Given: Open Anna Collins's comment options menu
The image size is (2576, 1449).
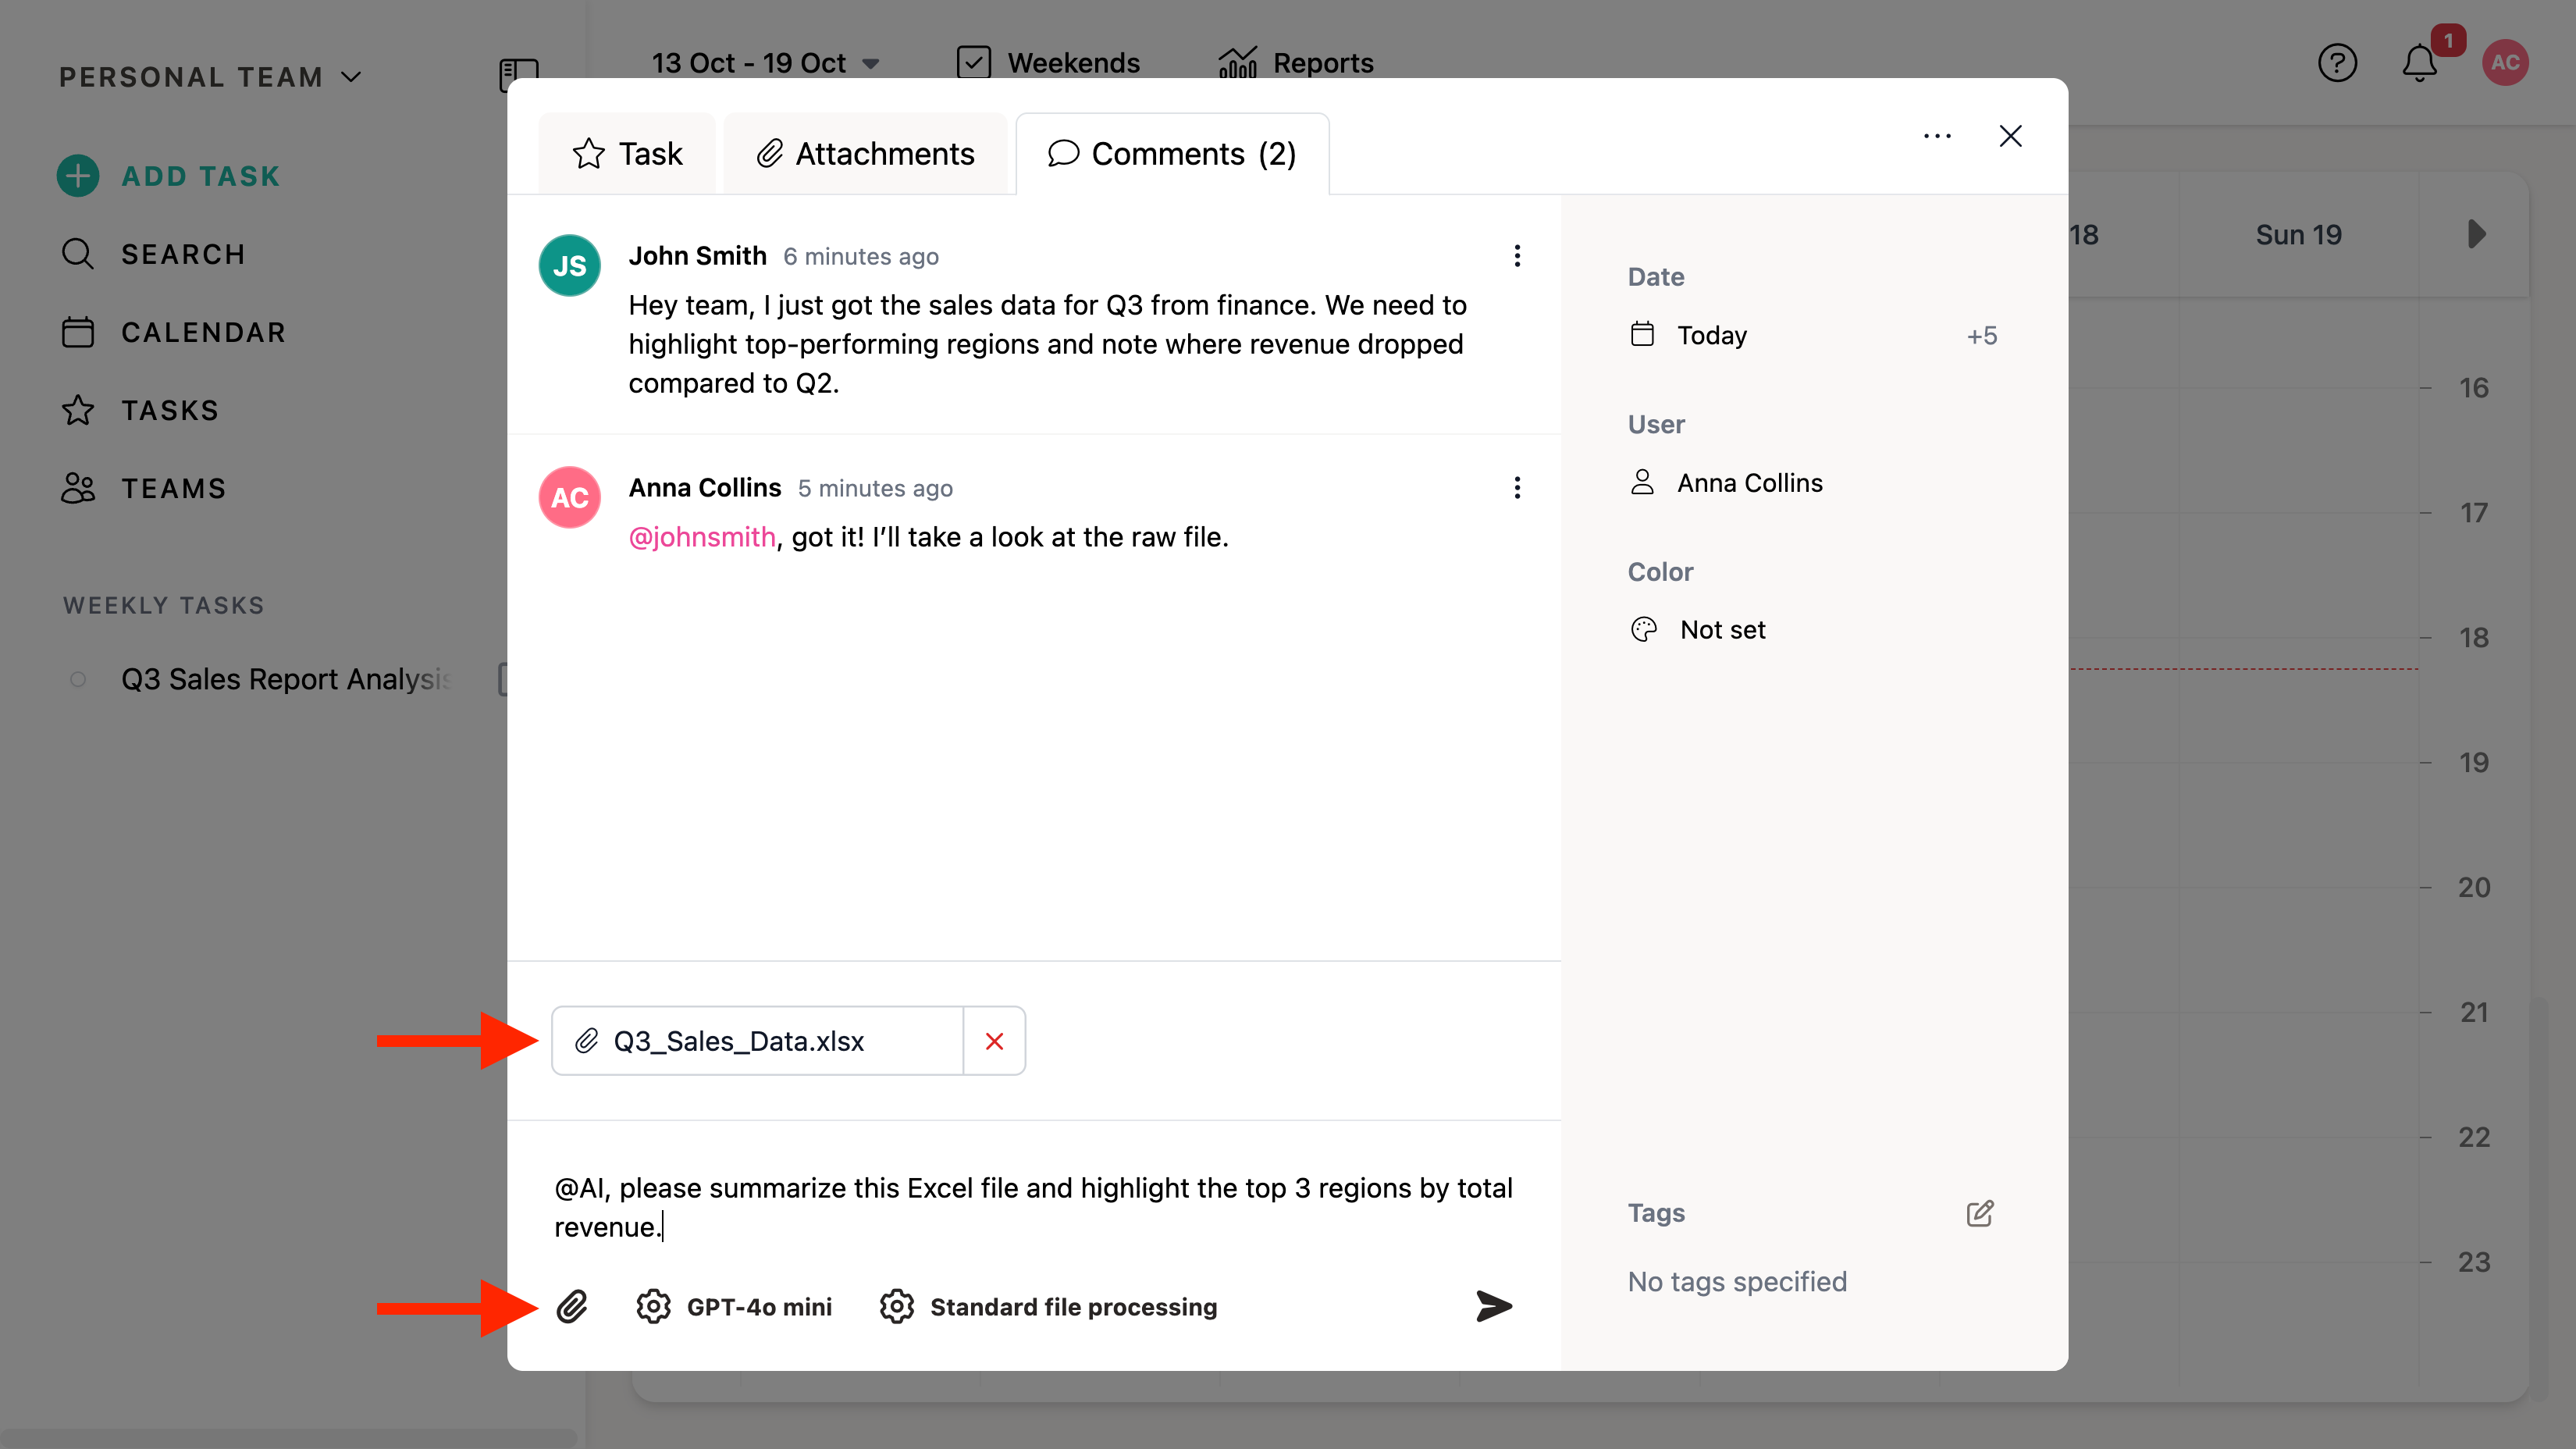Looking at the screenshot, I should click(1517, 488).
